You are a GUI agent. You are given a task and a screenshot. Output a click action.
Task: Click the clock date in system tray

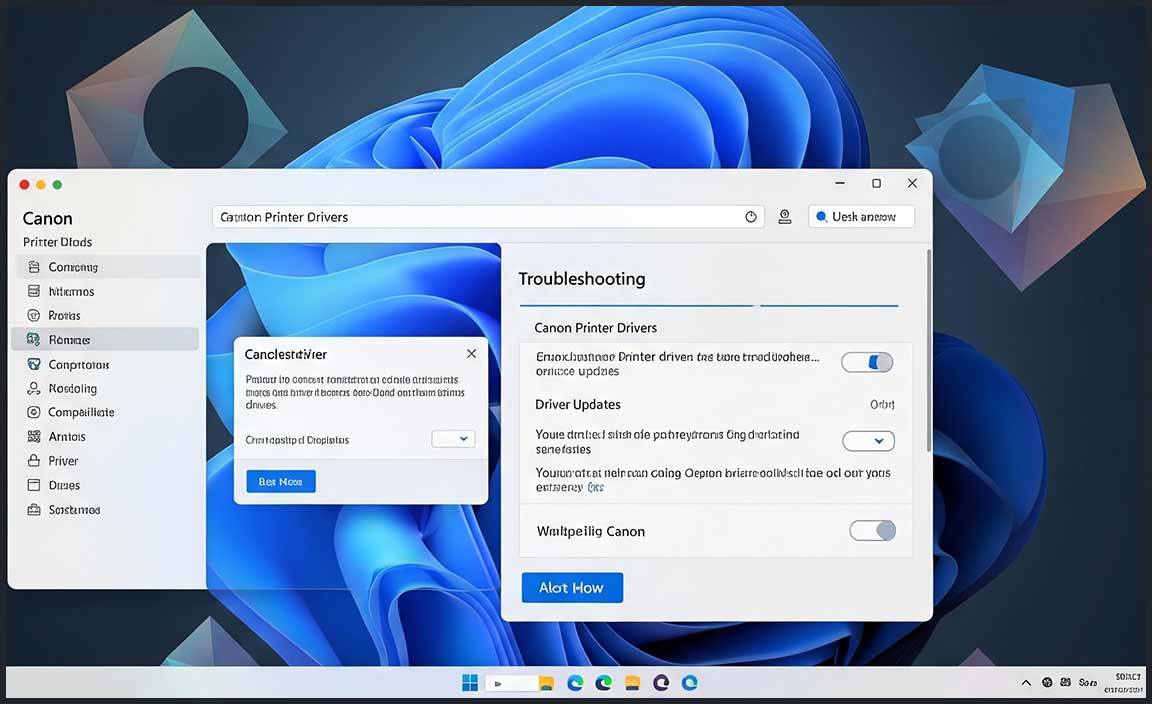click(x=1123, y=683)
